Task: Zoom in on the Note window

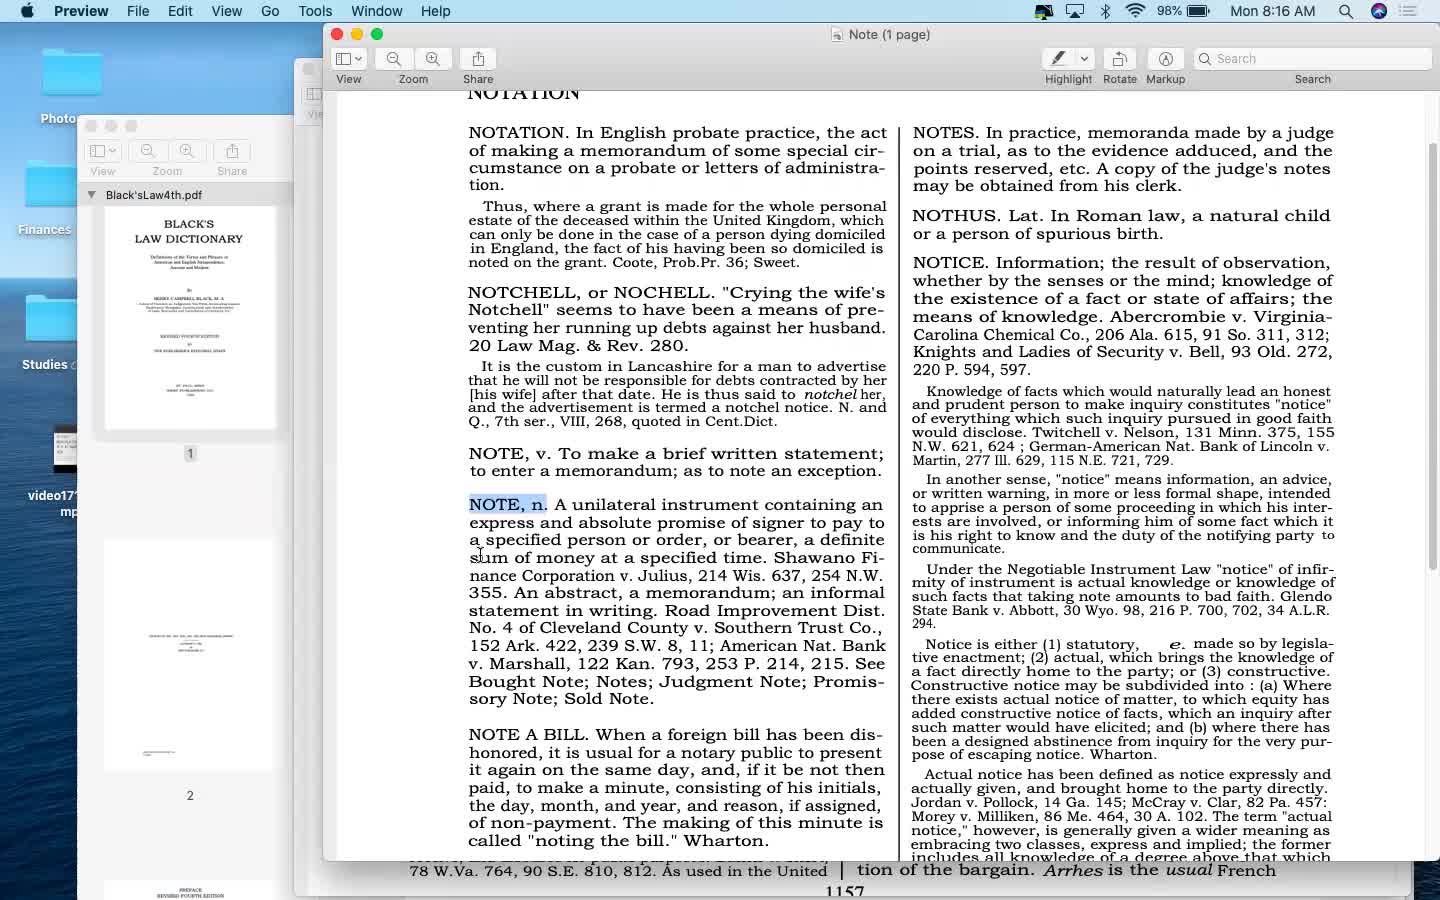Action: 433,59
